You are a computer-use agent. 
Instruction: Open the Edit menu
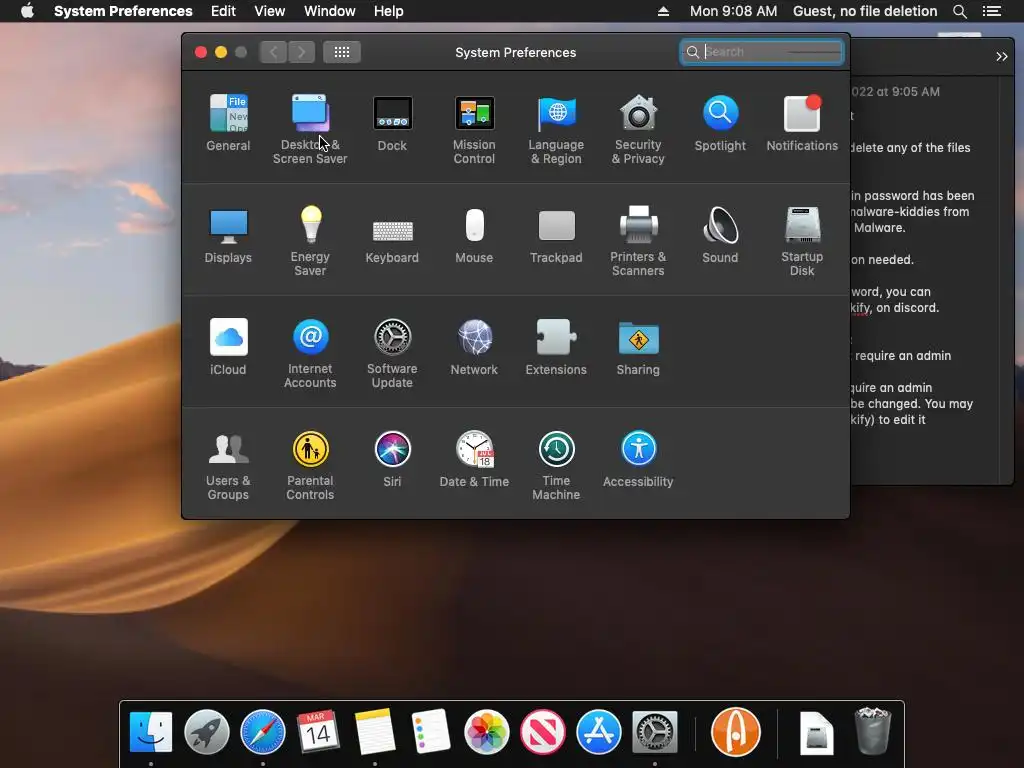(223, 11)
